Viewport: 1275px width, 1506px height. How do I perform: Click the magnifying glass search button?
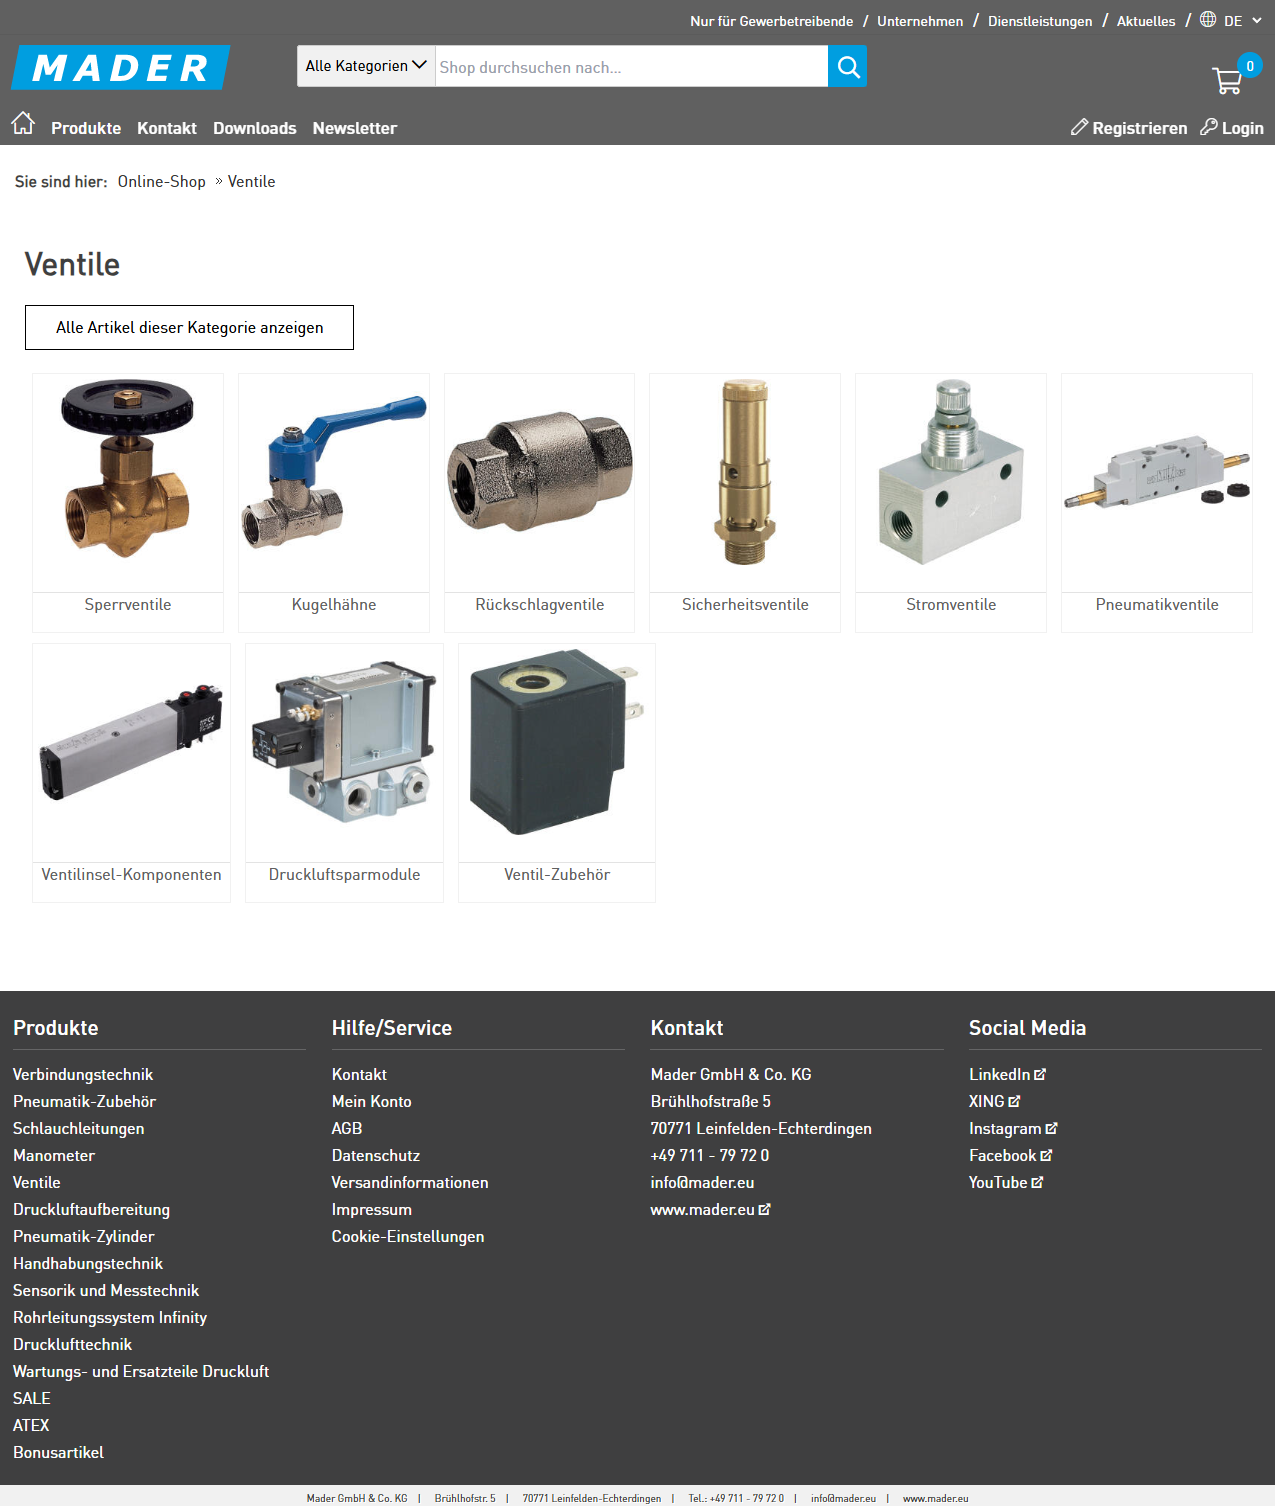(x=848, y=67)
